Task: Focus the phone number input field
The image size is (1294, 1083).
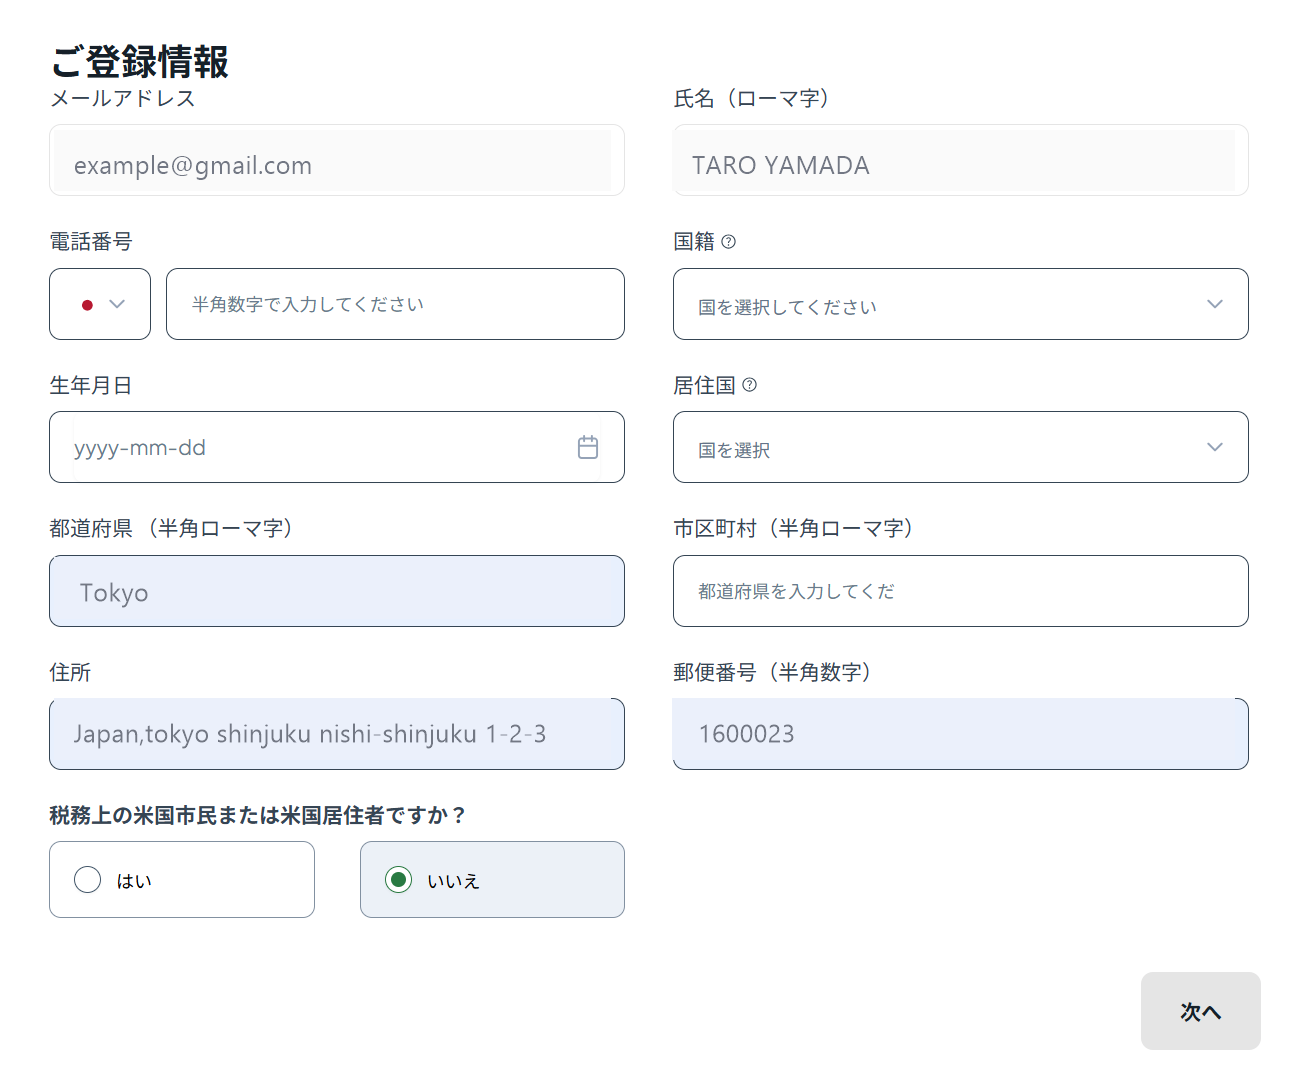Action: click(x=395, y=304)
